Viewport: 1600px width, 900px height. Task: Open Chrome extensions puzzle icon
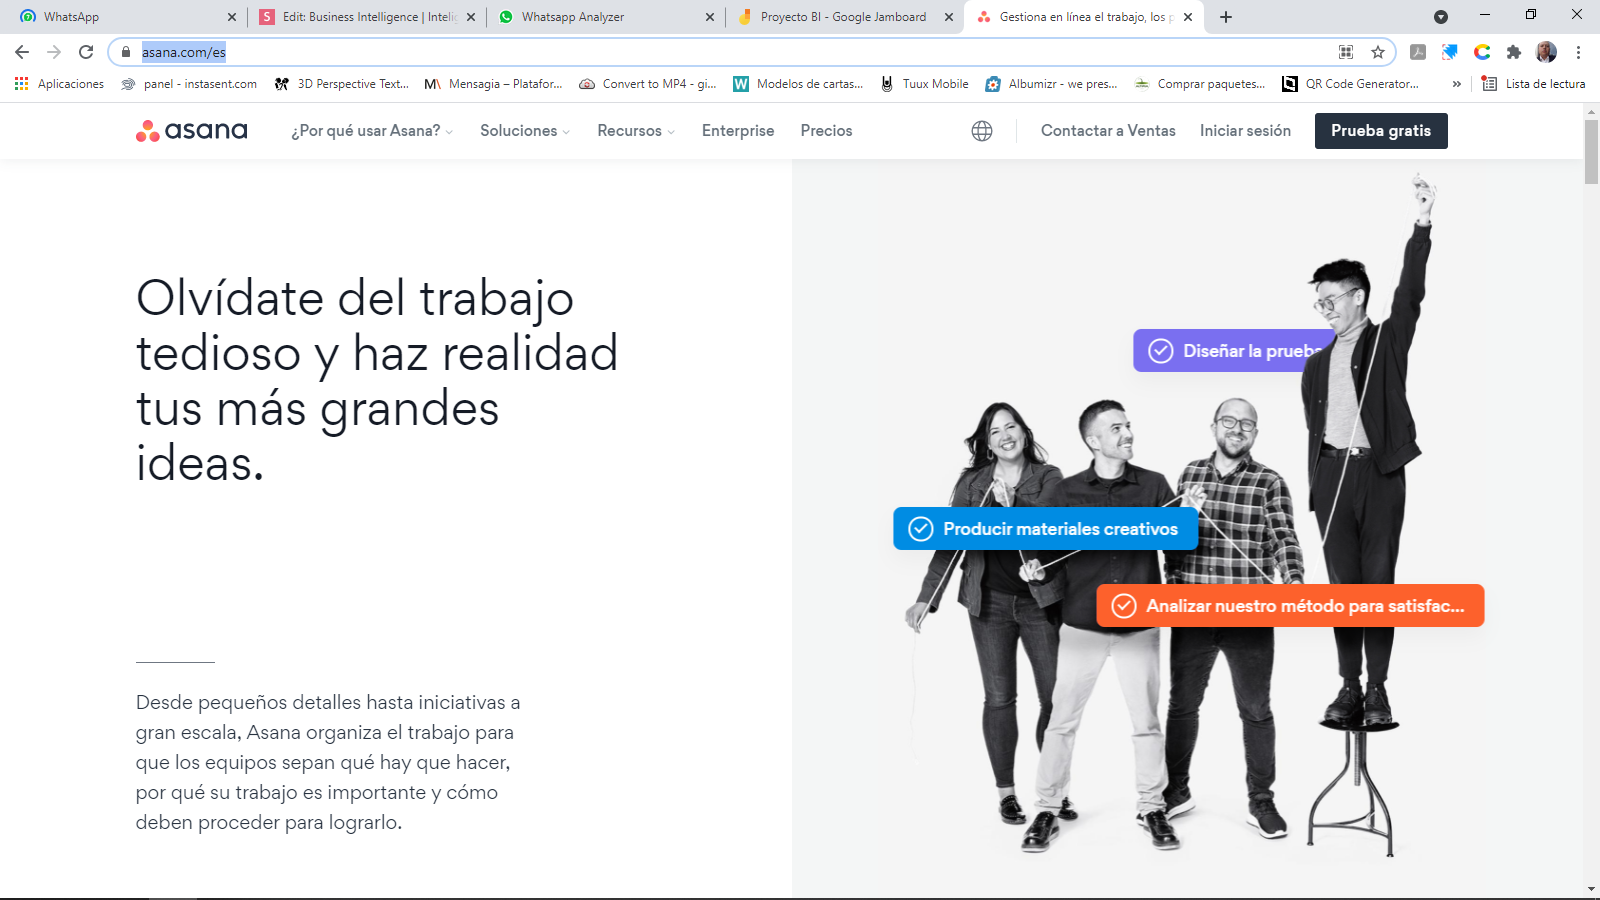1514,52
